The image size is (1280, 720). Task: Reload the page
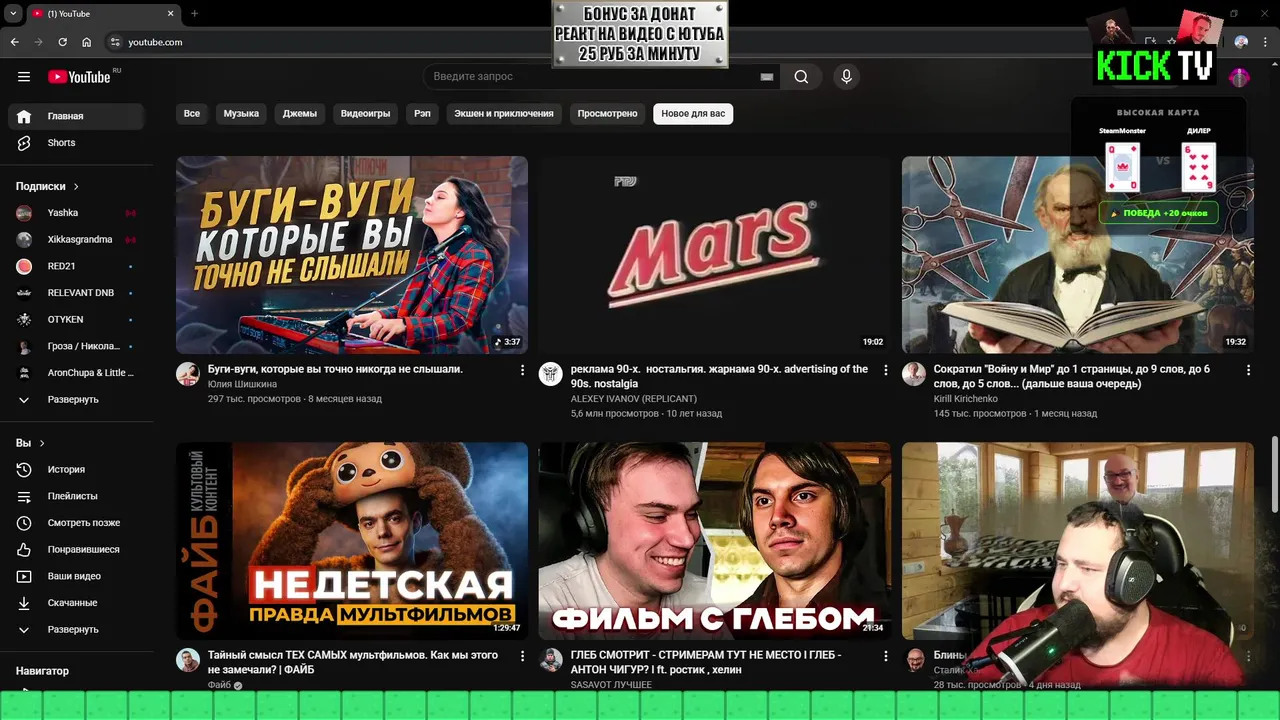tap(62, 42)
